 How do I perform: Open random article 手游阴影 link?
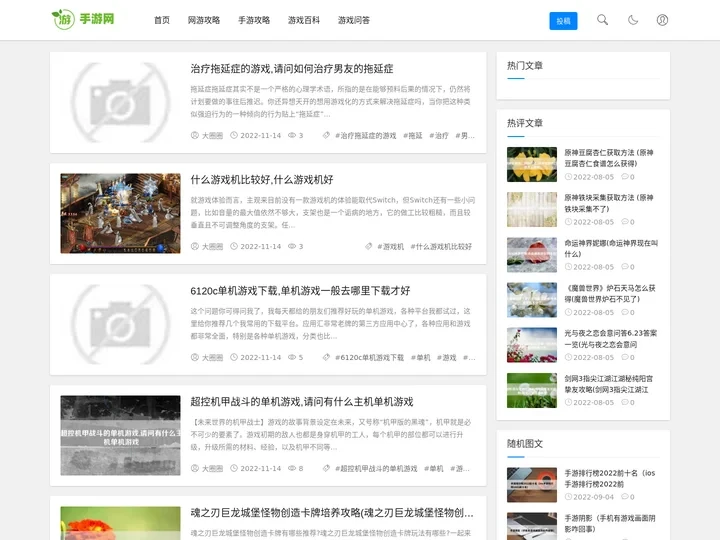(610, 523)
